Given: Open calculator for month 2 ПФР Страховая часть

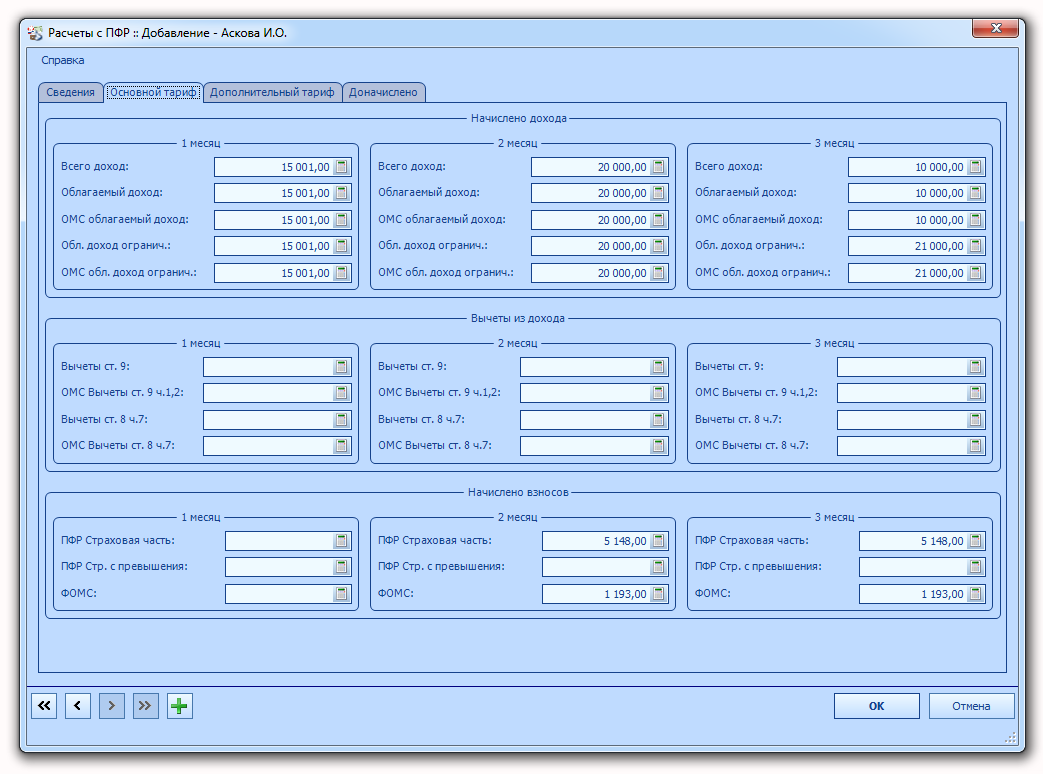Looking at the screenshot, I should 659,541.
